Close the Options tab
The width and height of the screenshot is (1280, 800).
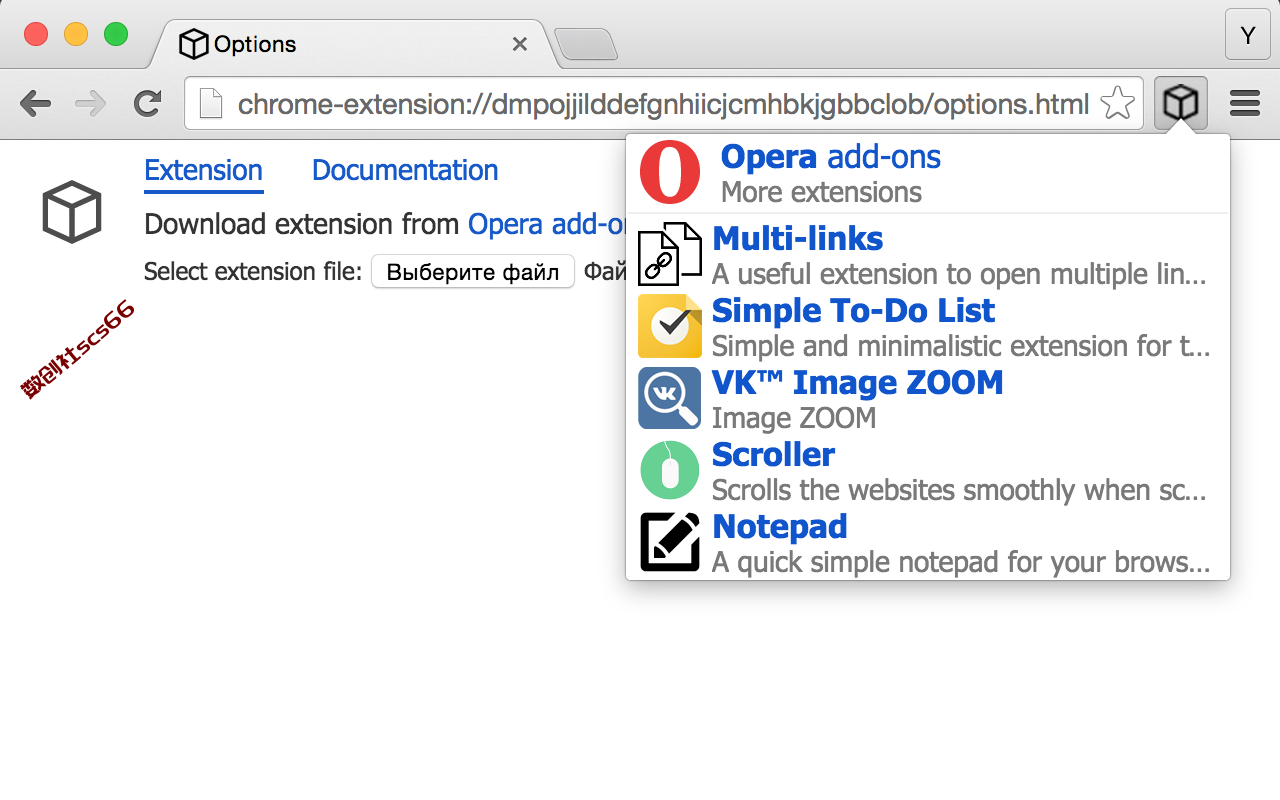(519, 44)
